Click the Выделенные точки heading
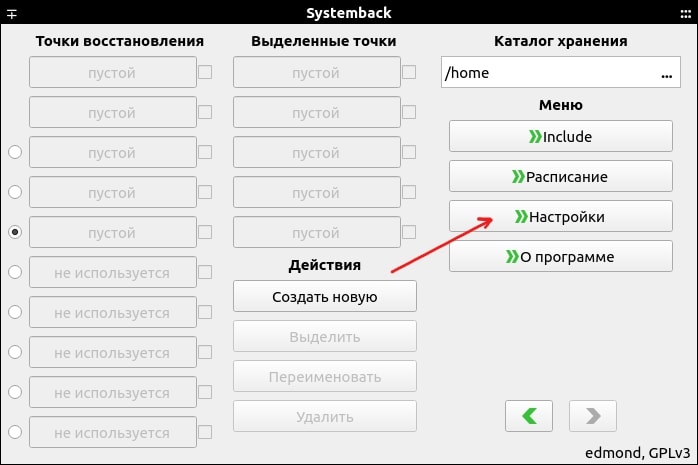Screen dimensions: 698x465 coord(324,41)
